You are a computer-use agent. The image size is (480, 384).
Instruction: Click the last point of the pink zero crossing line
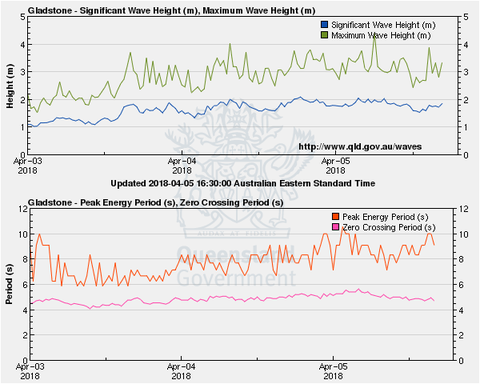pyautogui.click(x=434, y=301)
